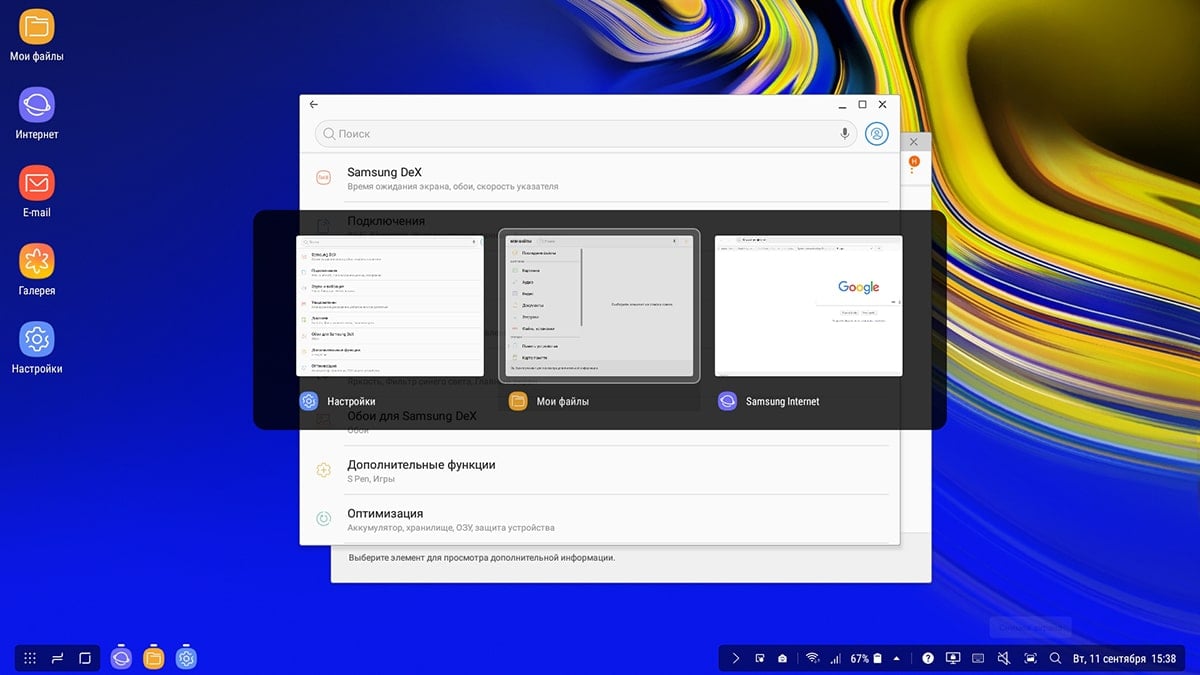Open the apps grid in the taskbar
The height and width of the screenshot is (675, 1200).
(30, 658)
